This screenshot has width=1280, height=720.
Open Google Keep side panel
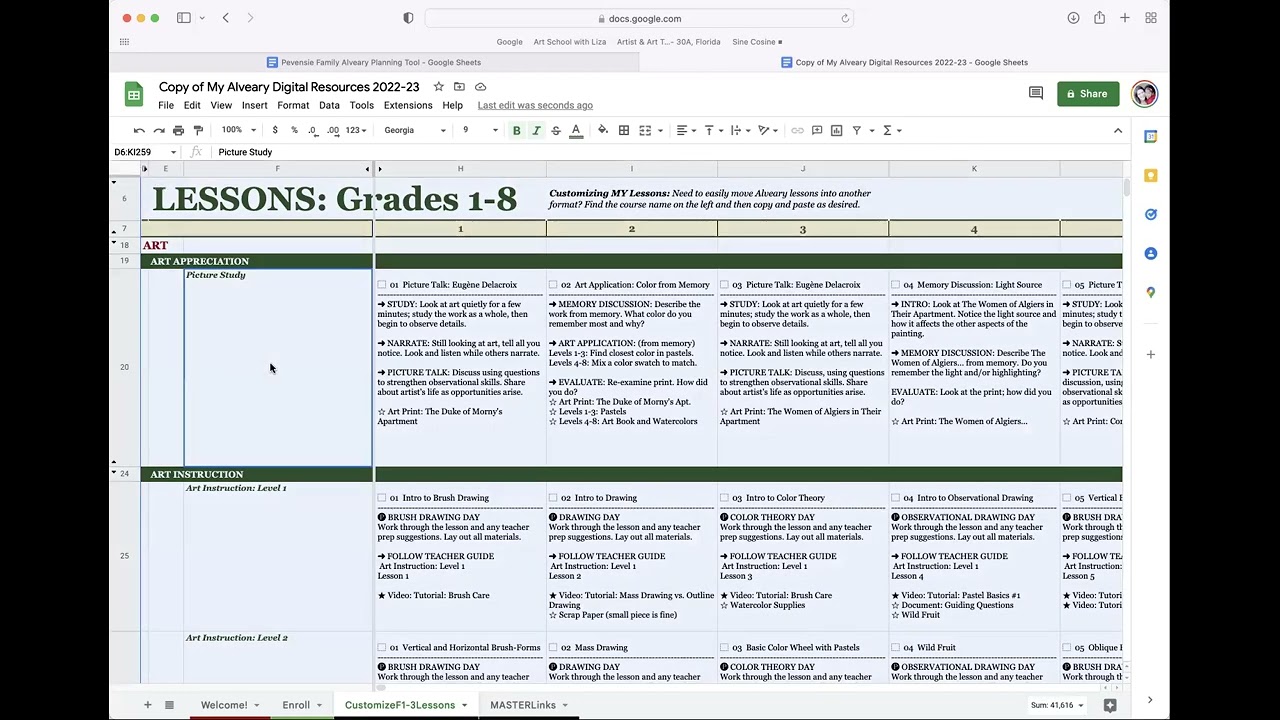[x=1151, y=176]
